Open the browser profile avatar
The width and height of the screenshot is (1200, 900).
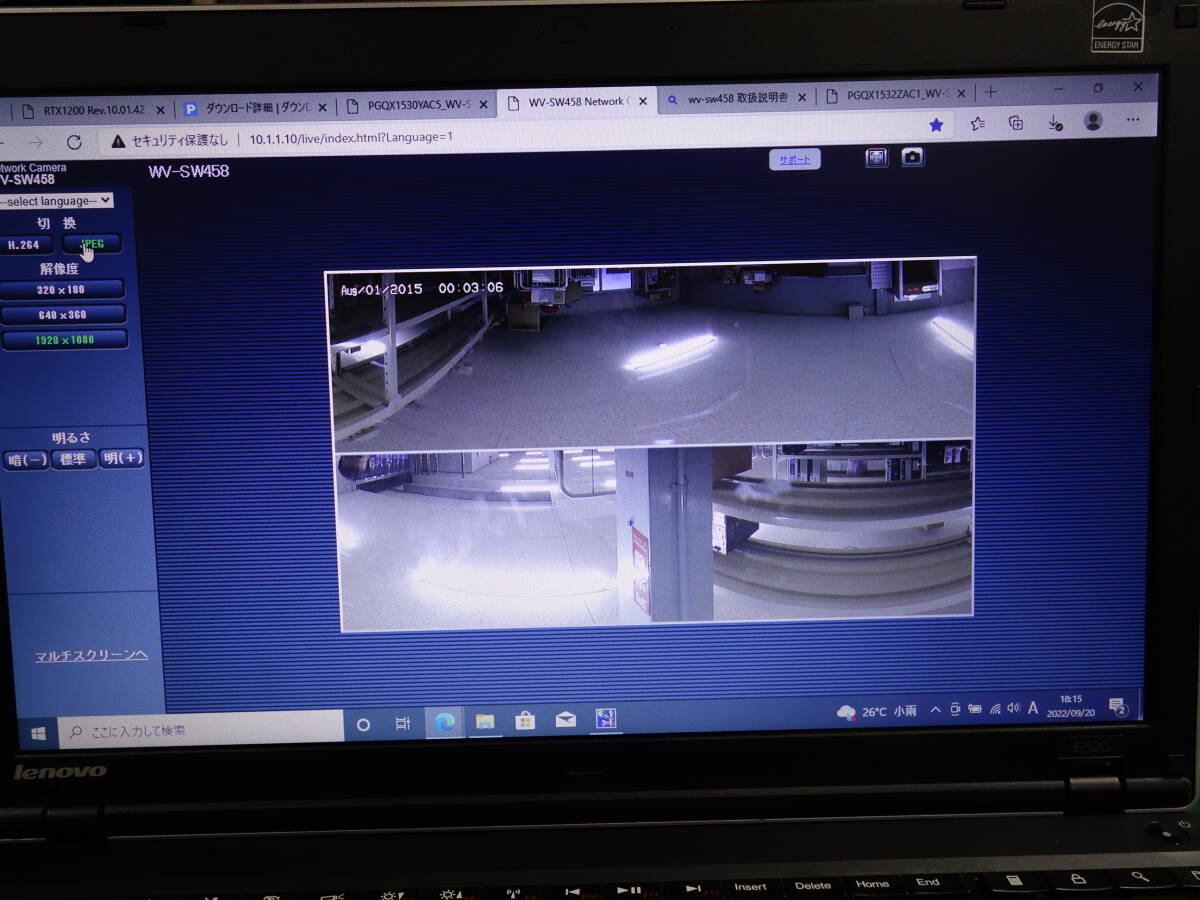tap(1093, 121)
